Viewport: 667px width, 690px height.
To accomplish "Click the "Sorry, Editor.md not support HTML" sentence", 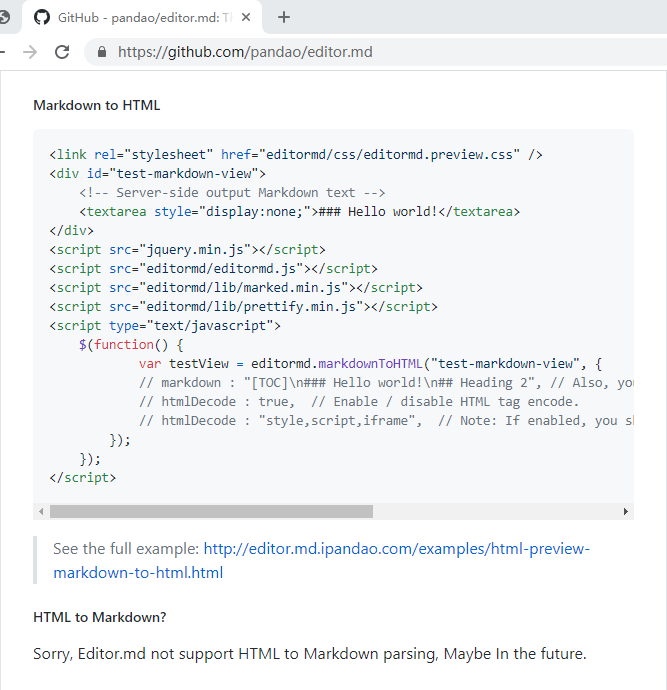I will pos(310,654).
